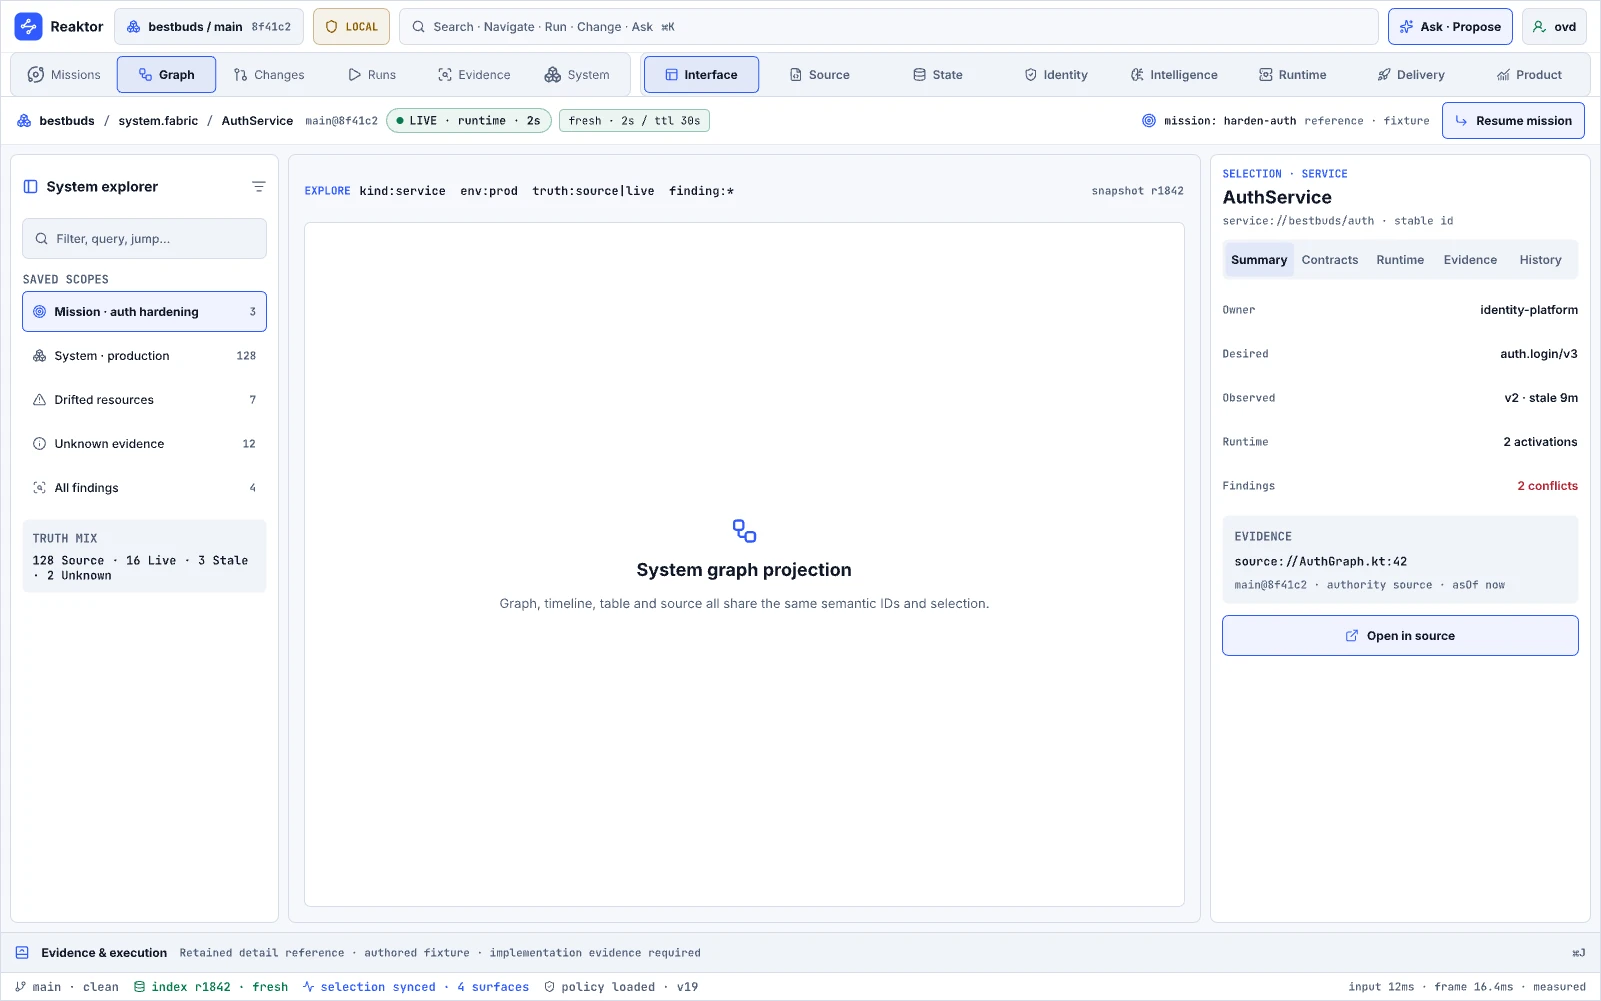Toggle the LIVE runtime status pill

click(x=469, y=121)
